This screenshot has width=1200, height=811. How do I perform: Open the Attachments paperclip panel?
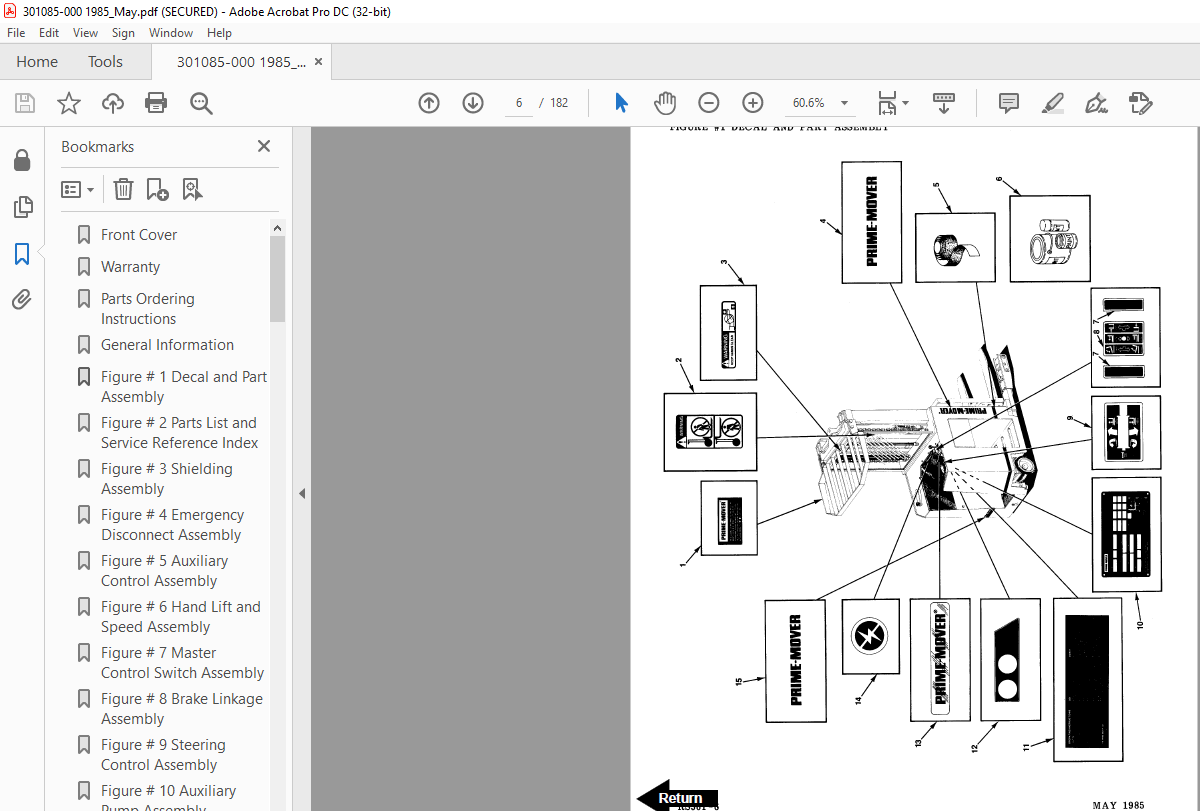[22, 299]
